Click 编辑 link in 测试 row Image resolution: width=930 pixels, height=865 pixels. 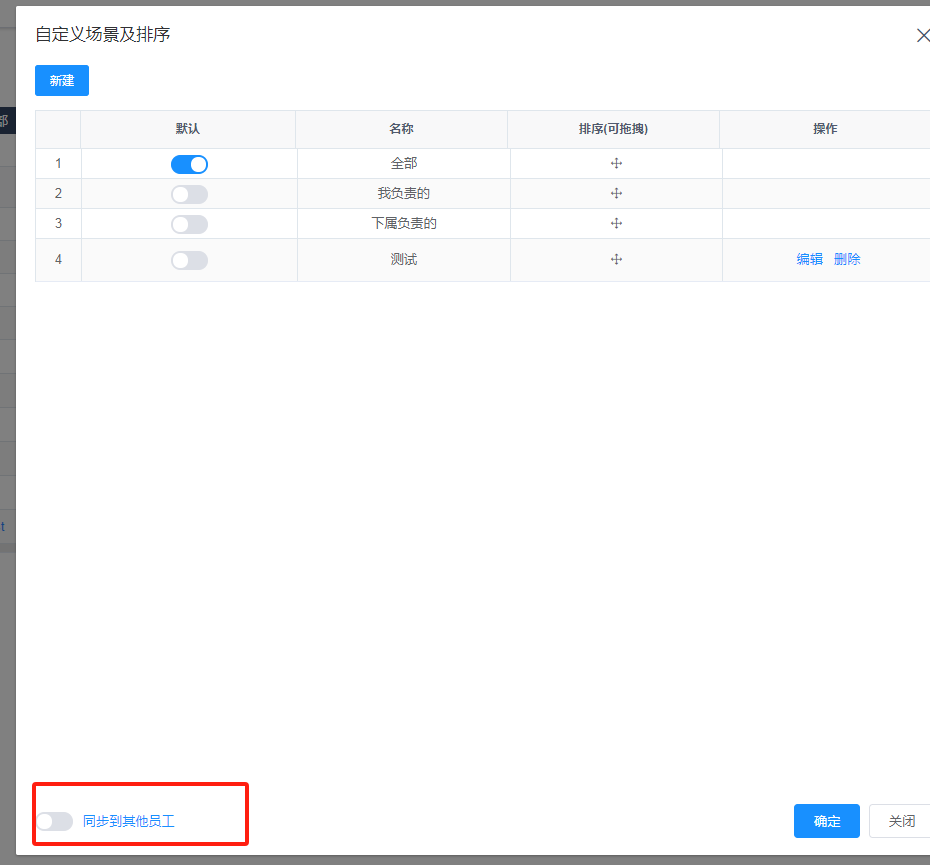pos(809,259)
